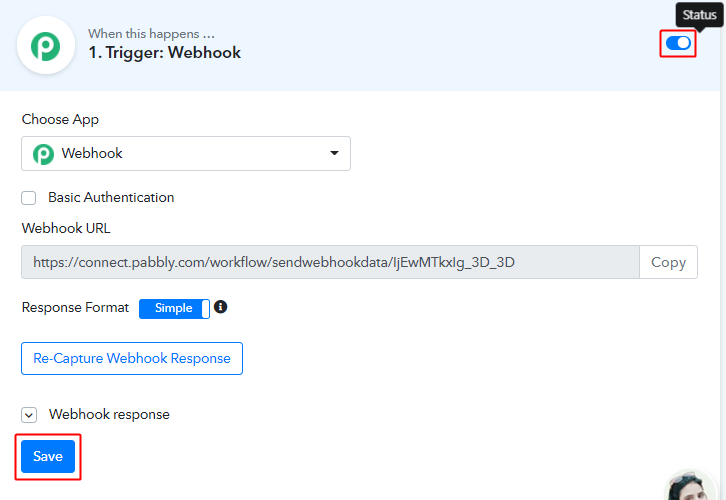Expand the Webhook response section
The height and width of the screenshot is (500, 726).
29,415
